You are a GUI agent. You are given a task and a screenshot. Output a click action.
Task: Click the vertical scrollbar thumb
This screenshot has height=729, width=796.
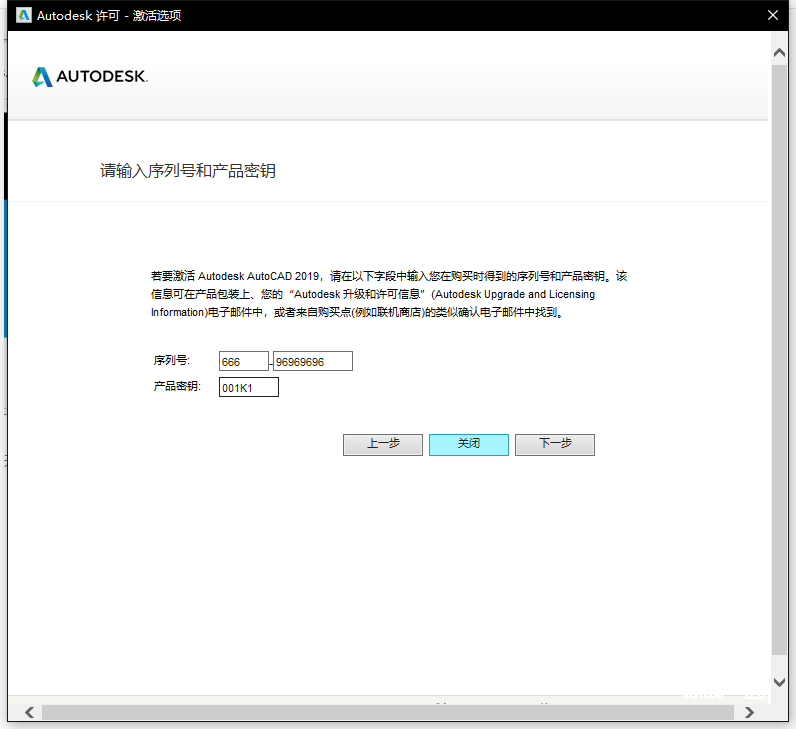click(780, 360)
